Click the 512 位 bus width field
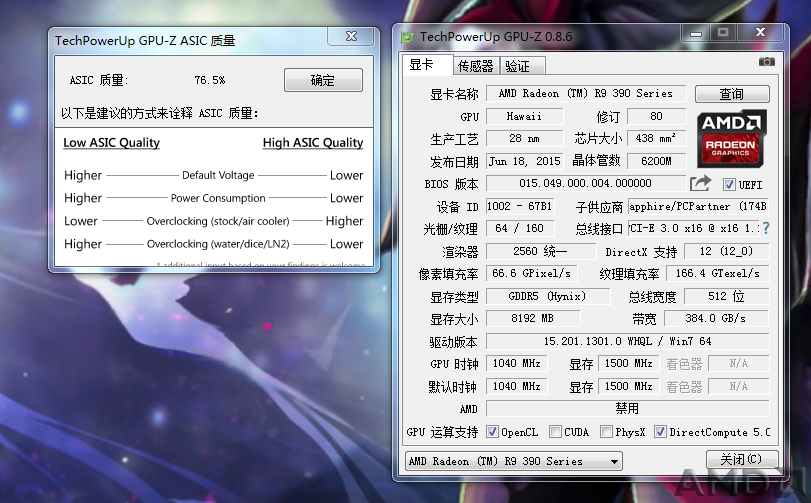The height and width of the screenshot is (503, 811). click(x=726, y=296)
